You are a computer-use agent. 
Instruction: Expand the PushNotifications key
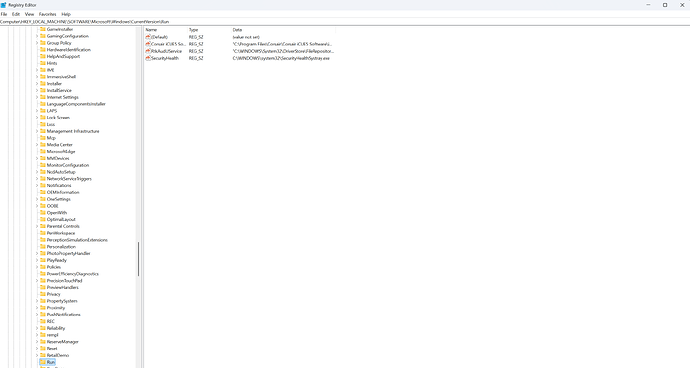coord(37,315)
